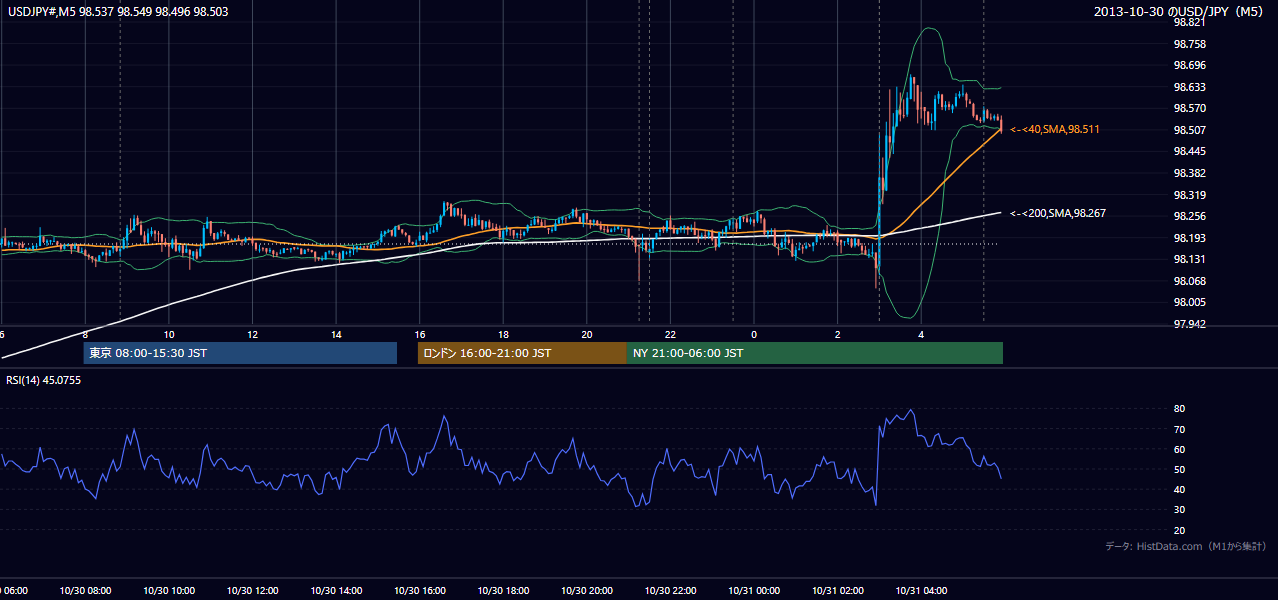1278x600 pixels.
Task: Click RSI scale level 30
Action: pos(1179,510)
